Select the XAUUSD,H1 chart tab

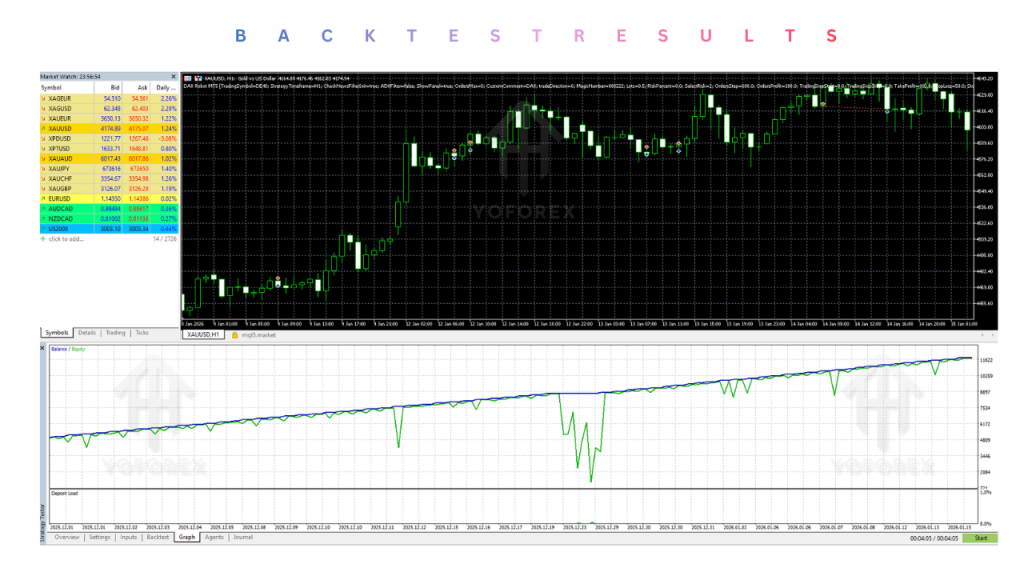(203, 335)
